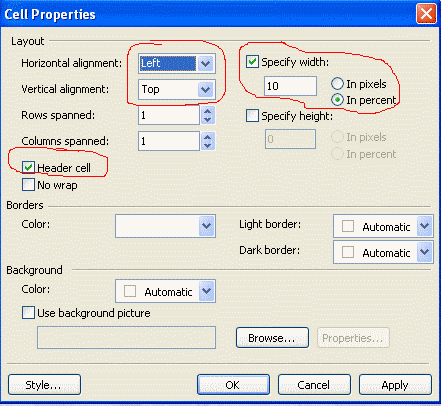This screenshot has height=406, width=441.
Task: Check Use background picture option
Action: (28, 313)
